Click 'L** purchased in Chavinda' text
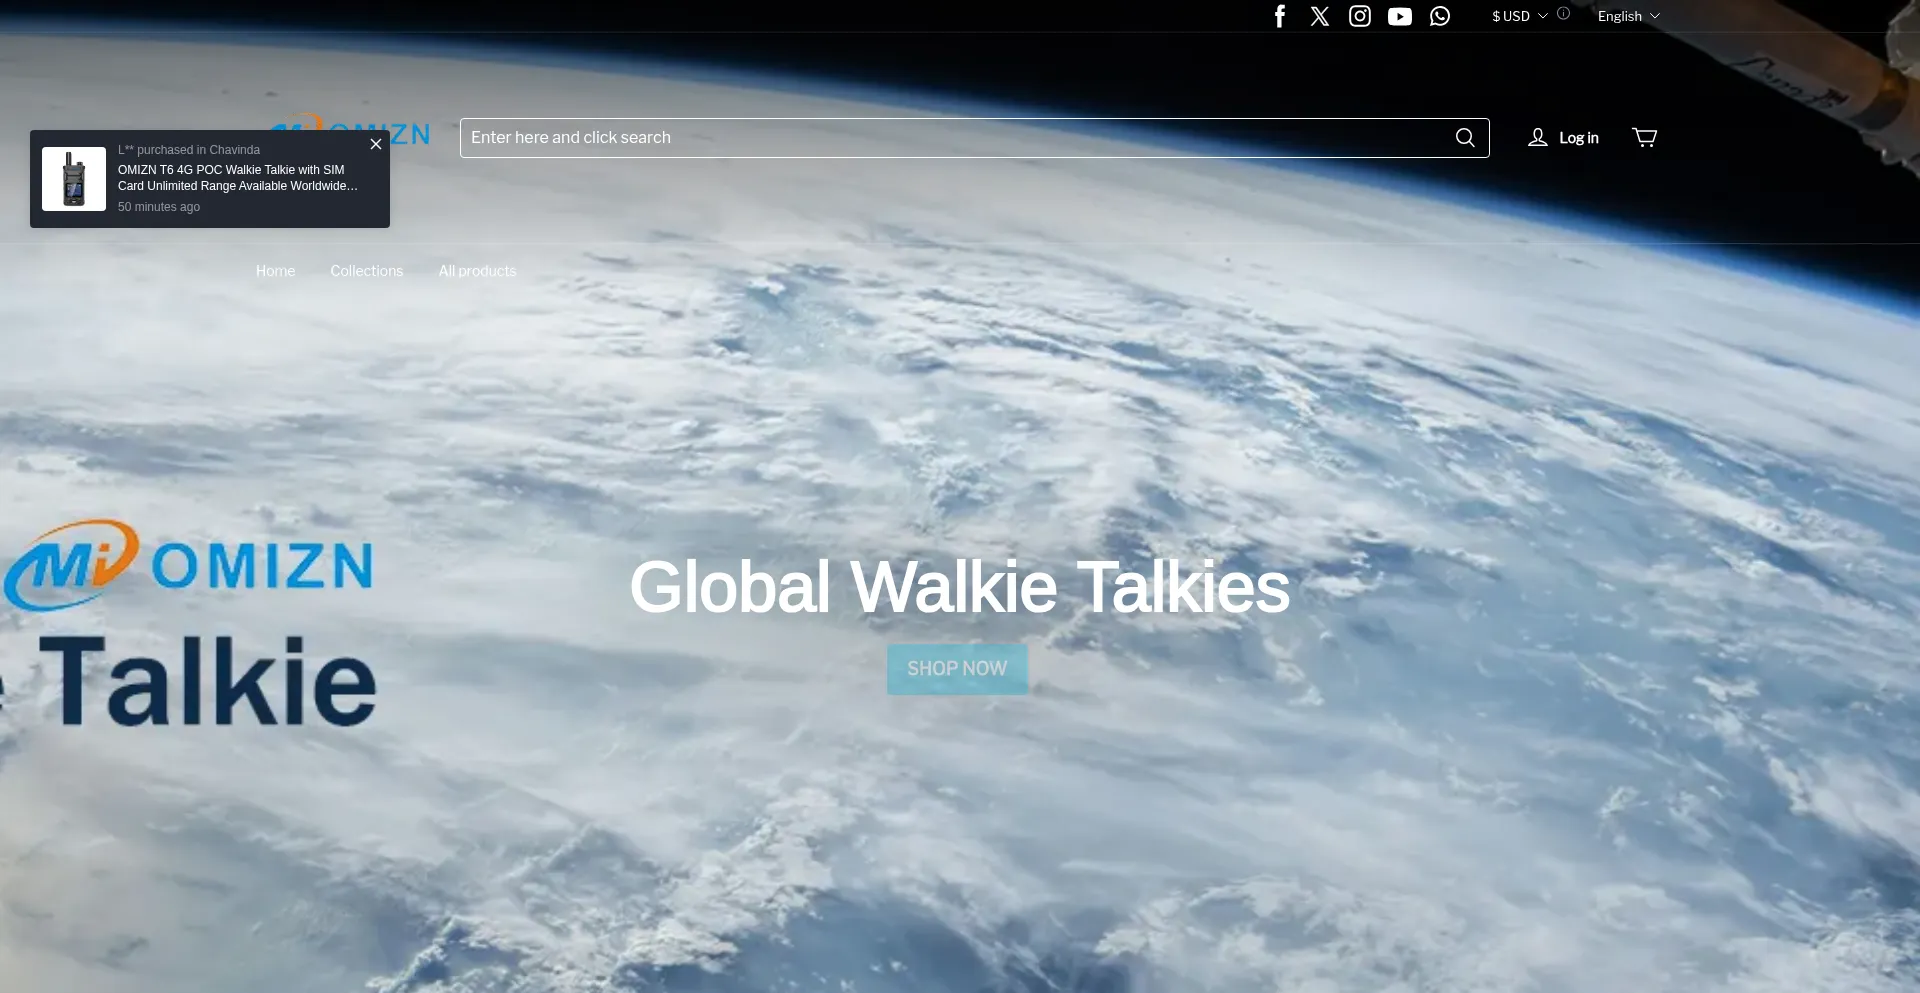The image size is (1920, 993). 189,150
